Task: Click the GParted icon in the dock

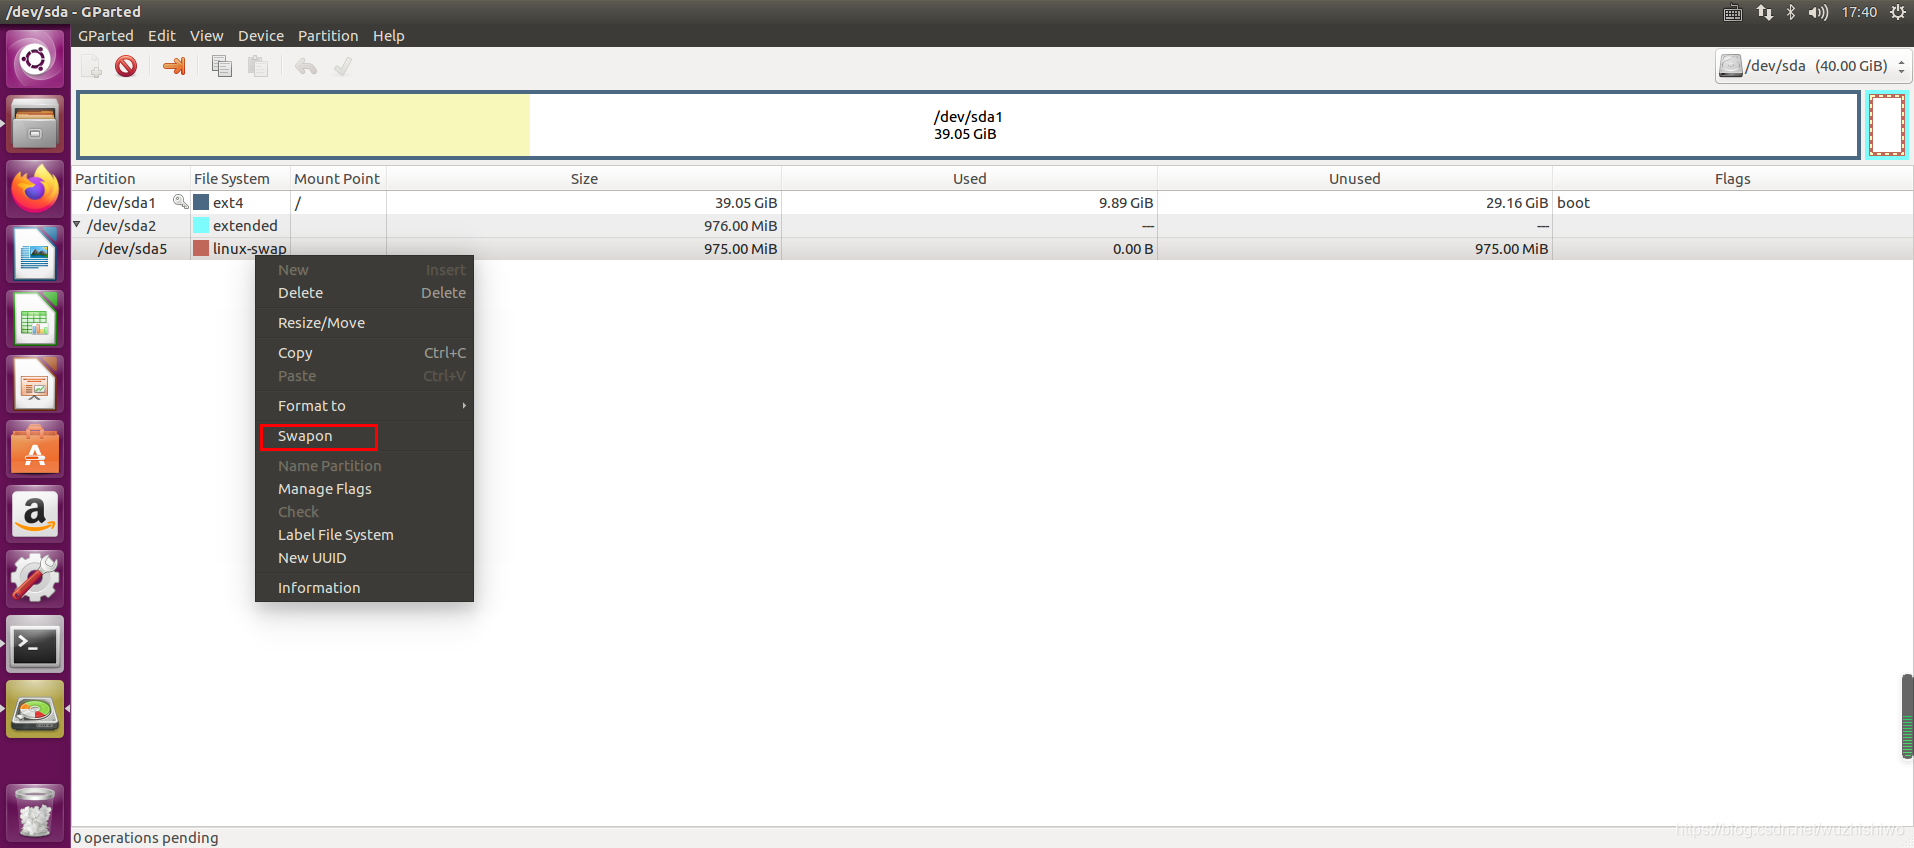Action: pyautogui.click(x=35, y=709)
